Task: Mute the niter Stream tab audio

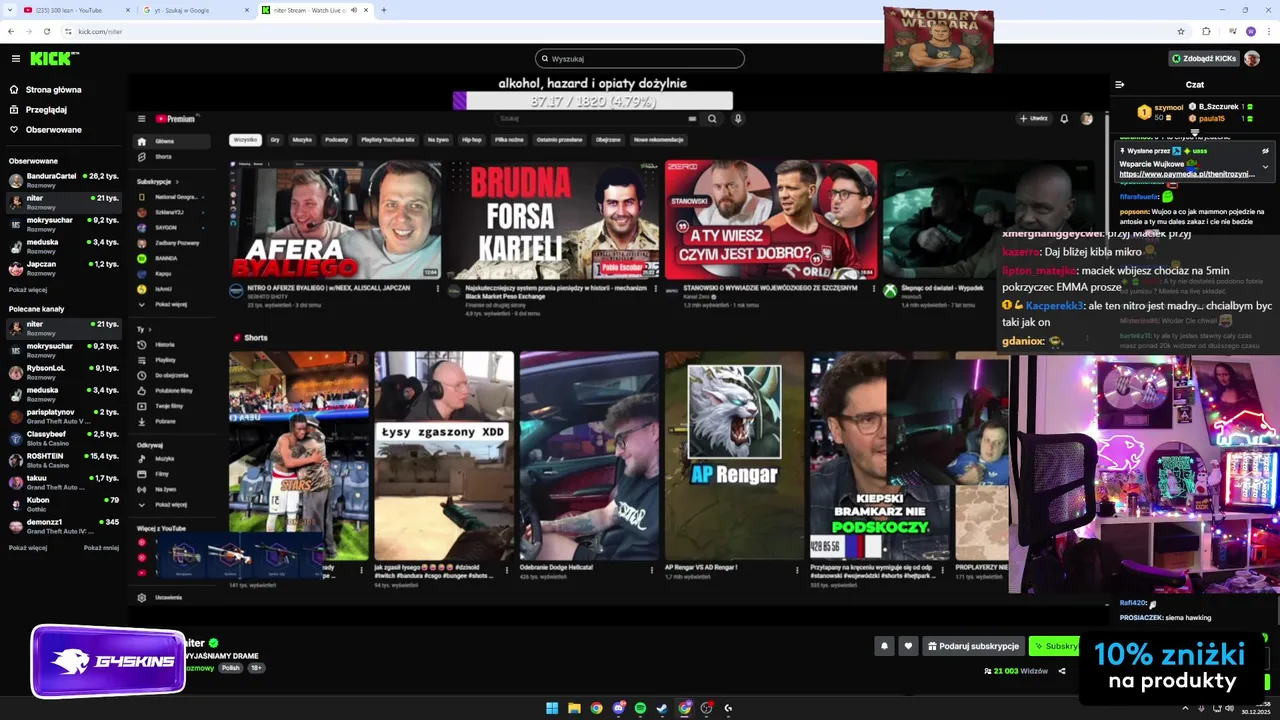Action: coord(354,10)
